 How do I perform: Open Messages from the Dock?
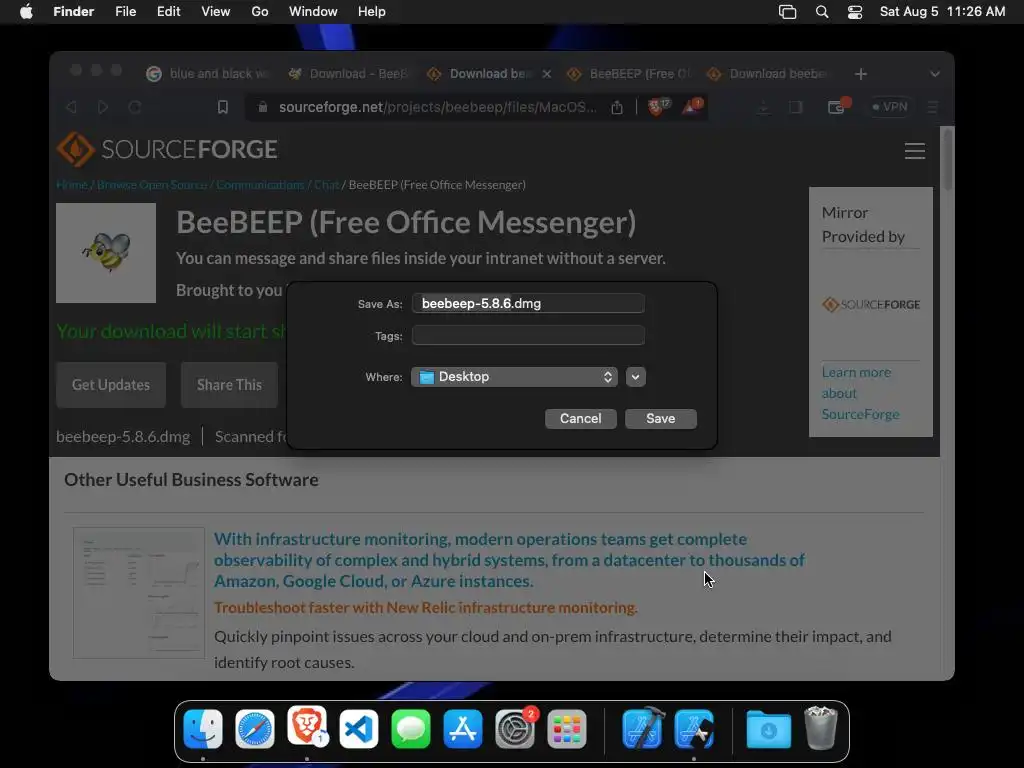click(411, 729)
